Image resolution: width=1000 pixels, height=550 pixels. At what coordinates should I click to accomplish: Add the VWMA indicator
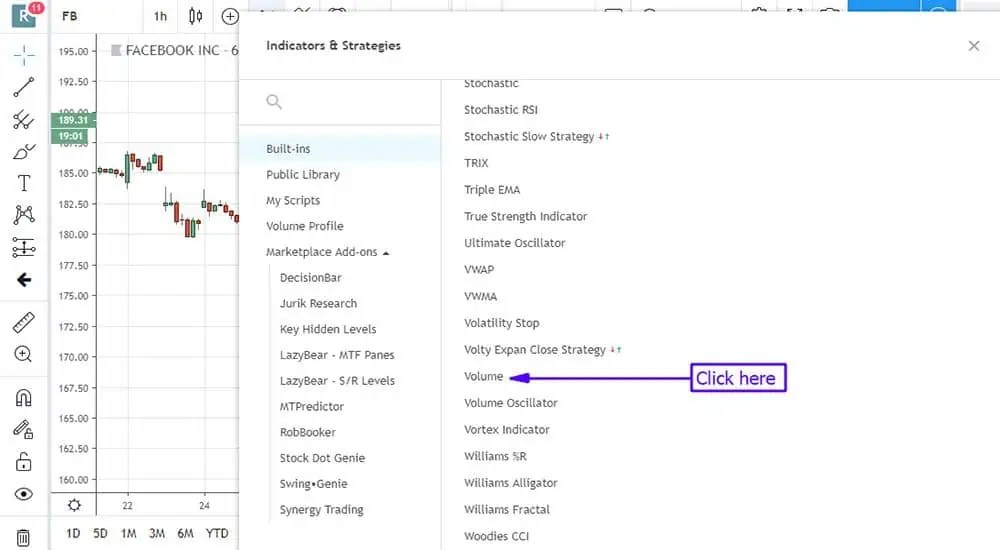click(x=480, y=297)
